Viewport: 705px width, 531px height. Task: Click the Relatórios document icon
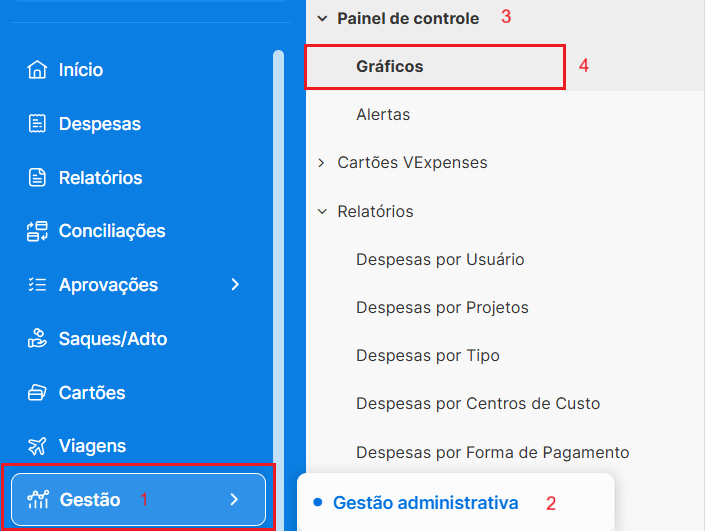(38, 178)
